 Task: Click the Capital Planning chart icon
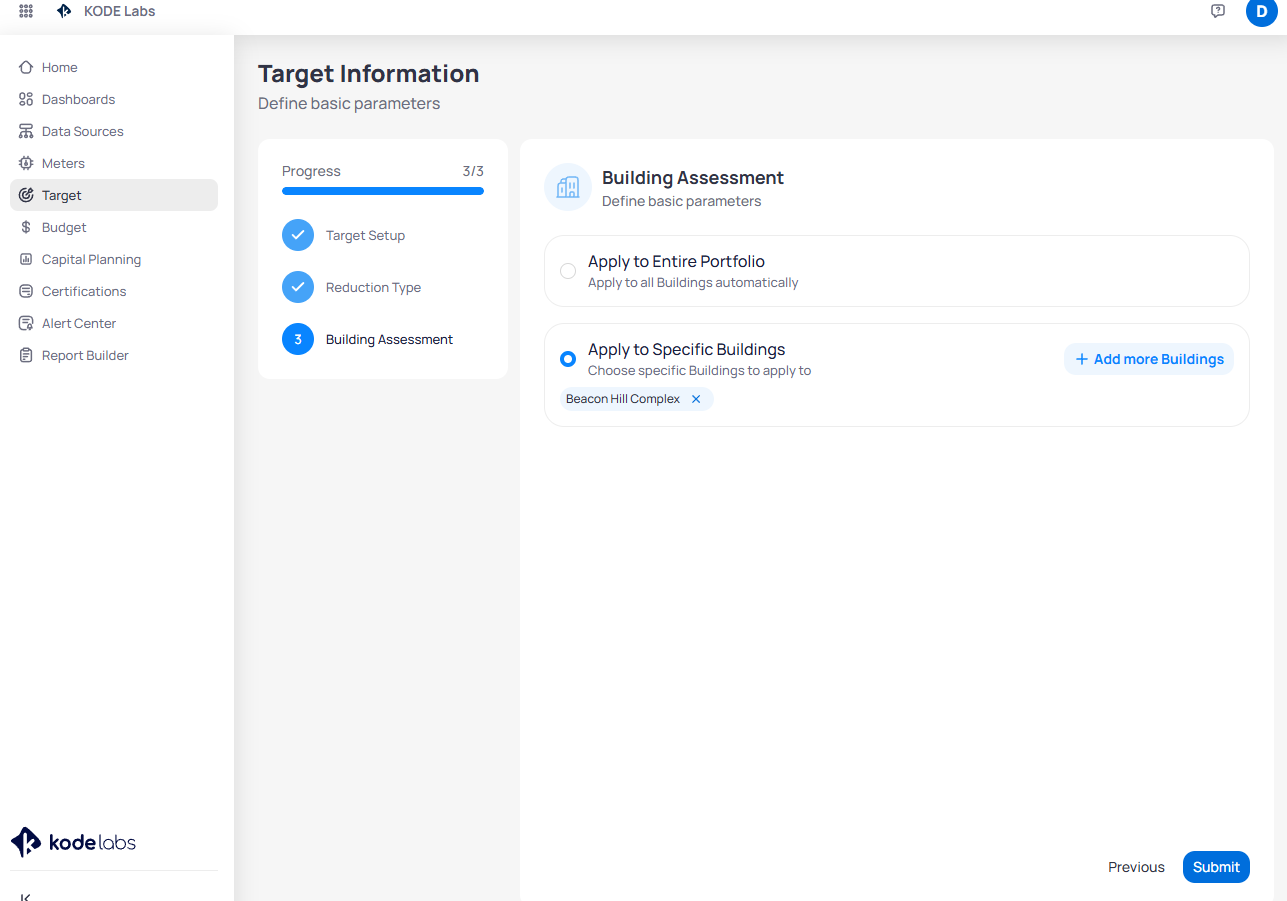point(26,259)
